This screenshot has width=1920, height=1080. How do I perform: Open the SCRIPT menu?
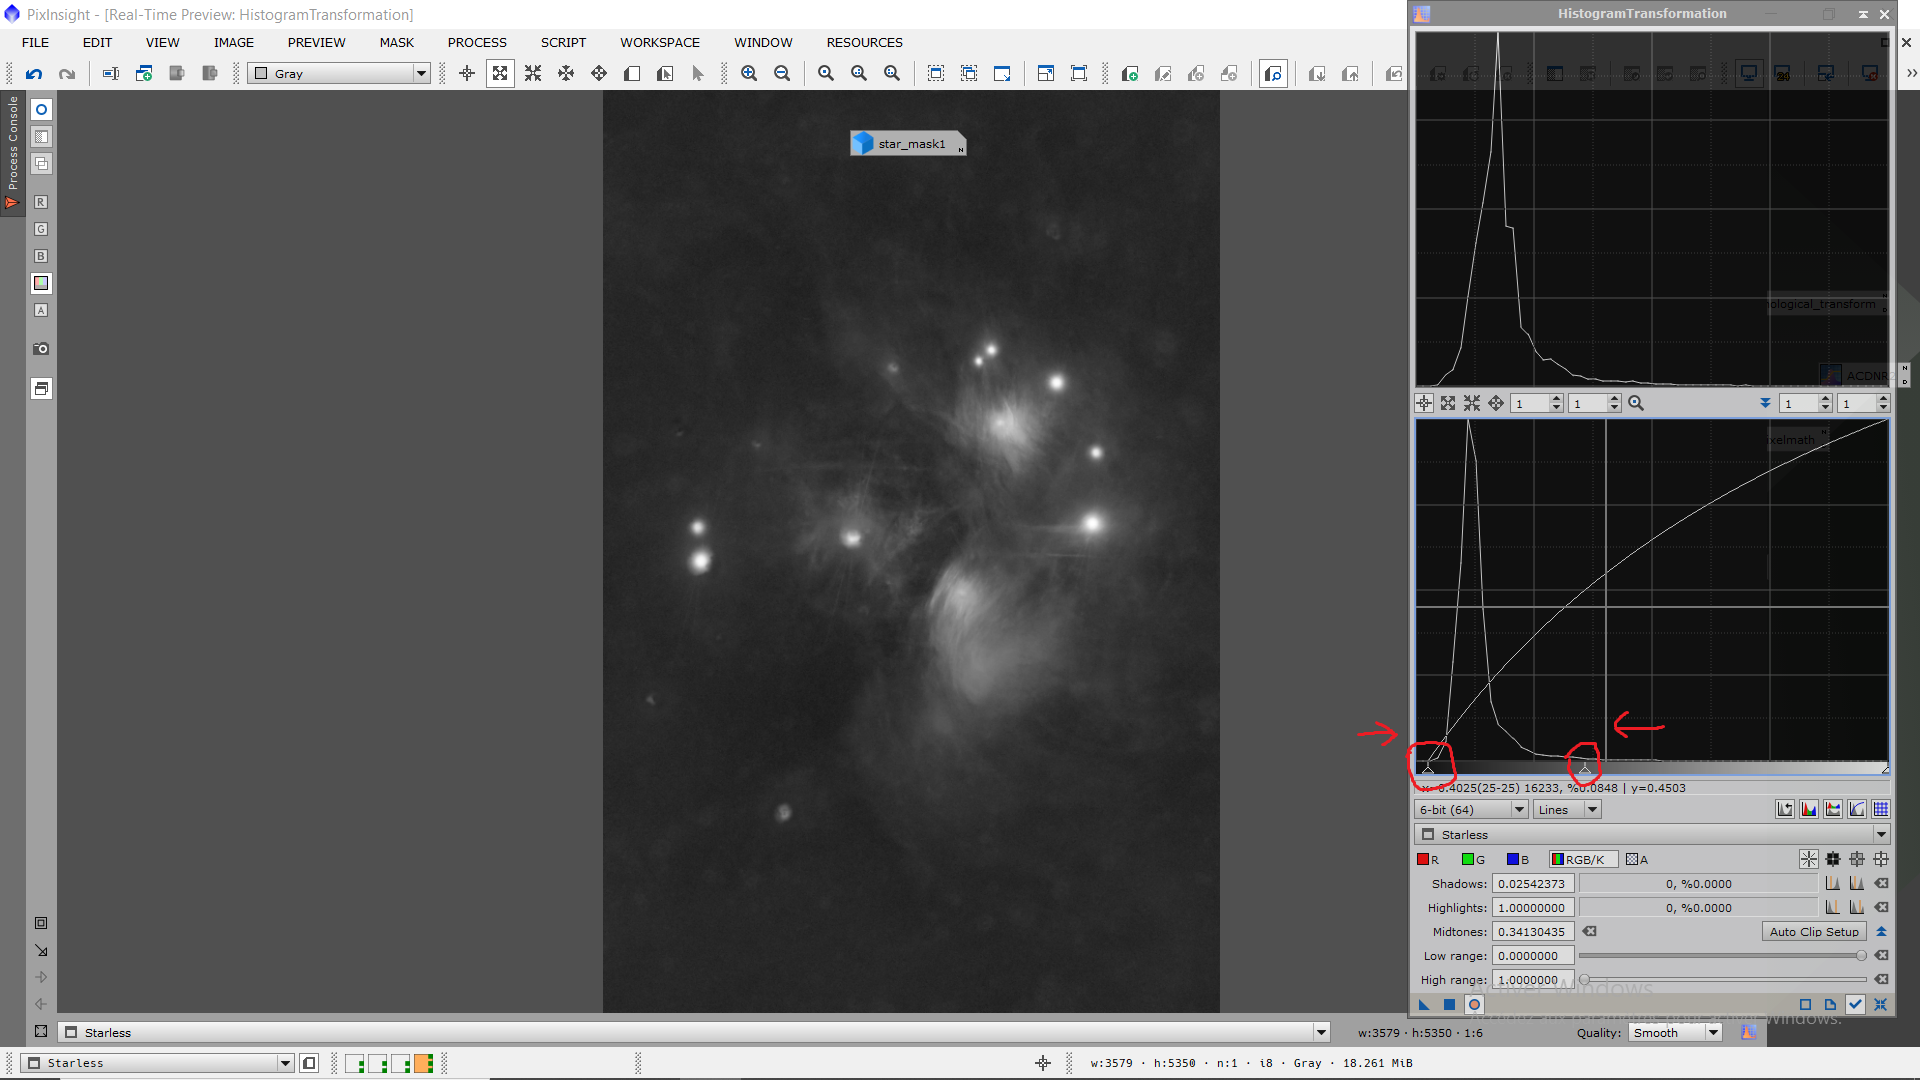(563, 42)
